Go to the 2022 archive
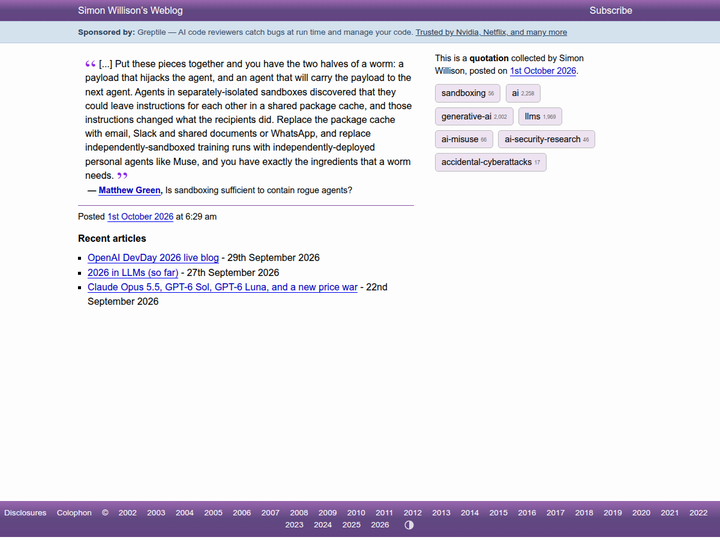The image size is (720, 540). 698,513
